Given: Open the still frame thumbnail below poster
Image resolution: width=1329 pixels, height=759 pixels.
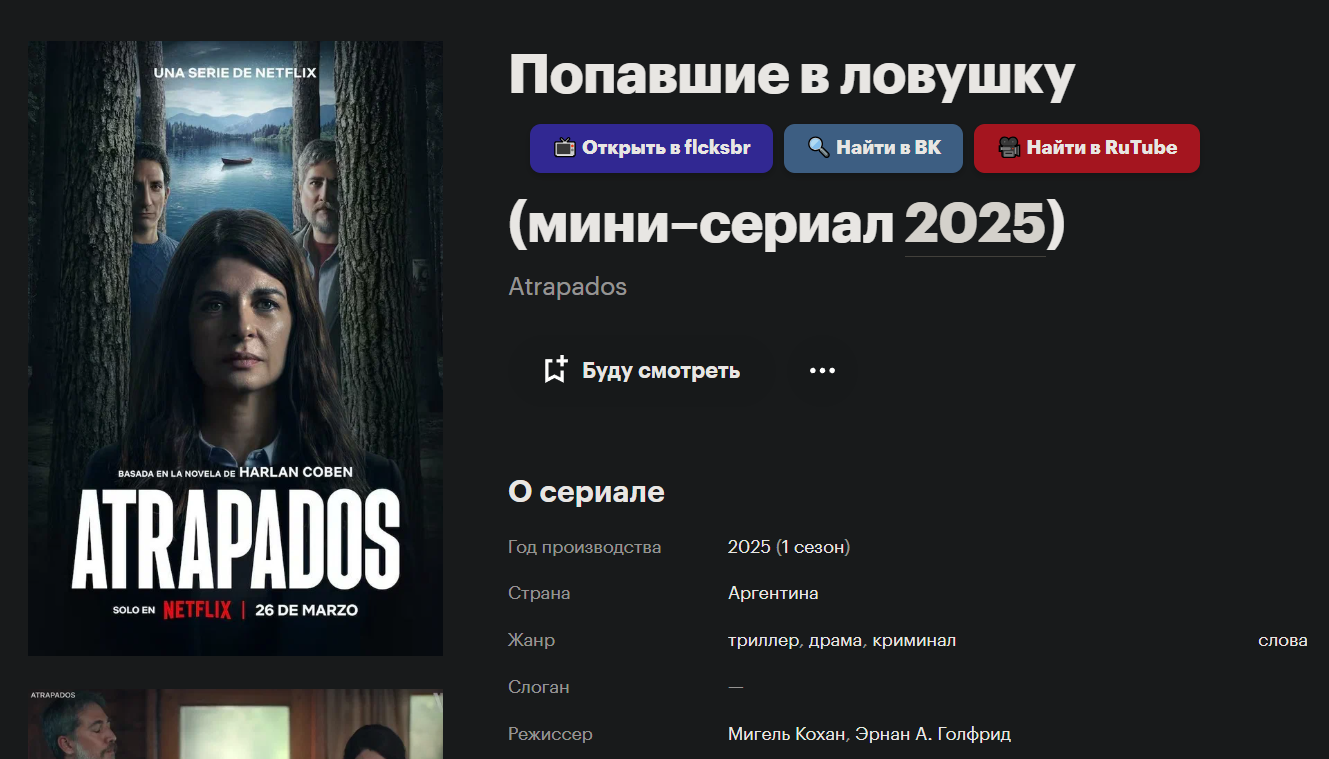Looking at the screenshot, I should [x=235, y=724].
